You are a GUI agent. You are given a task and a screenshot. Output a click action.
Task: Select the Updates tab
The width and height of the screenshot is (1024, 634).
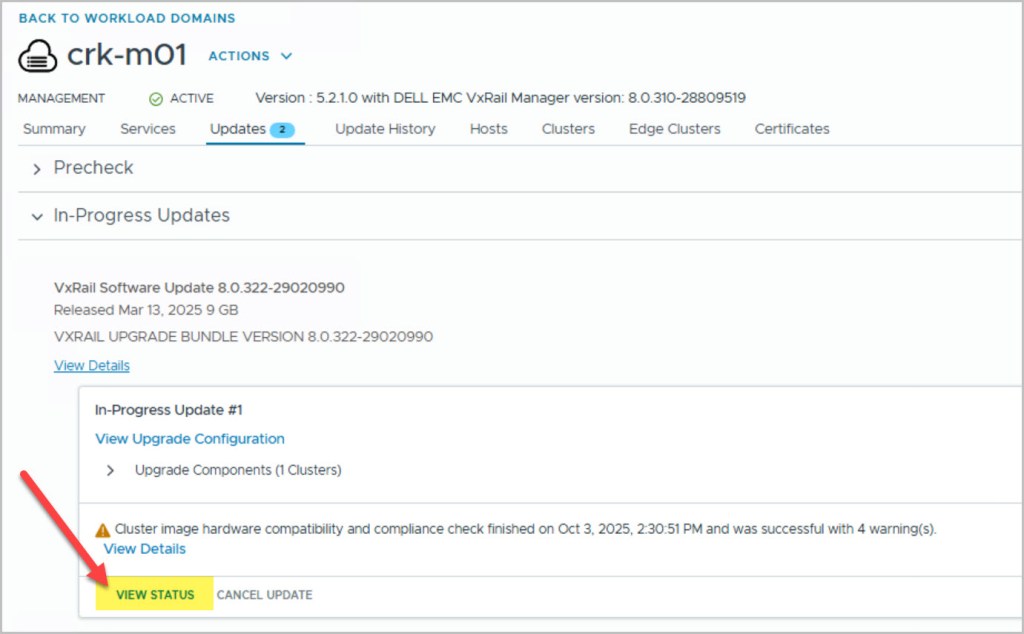pyautogui.click(x=238, y=129)
